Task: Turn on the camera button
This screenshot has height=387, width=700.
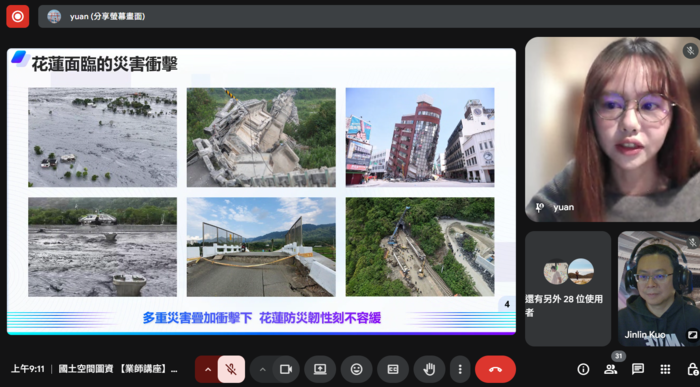Action: pos(286,369)
